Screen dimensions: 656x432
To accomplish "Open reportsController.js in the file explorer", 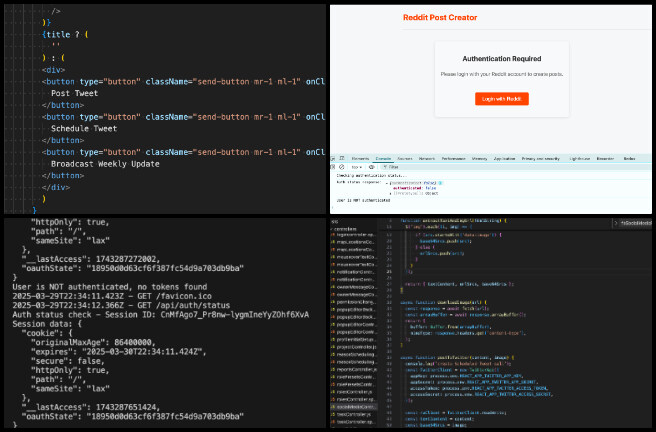I will [x=356, y=369].
